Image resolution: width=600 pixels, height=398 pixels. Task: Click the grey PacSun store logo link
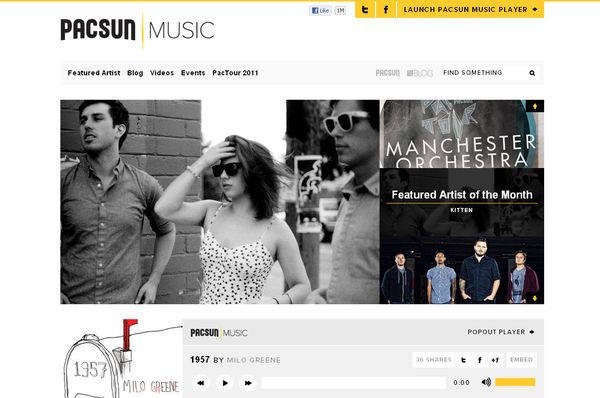(x=388, y=73)
